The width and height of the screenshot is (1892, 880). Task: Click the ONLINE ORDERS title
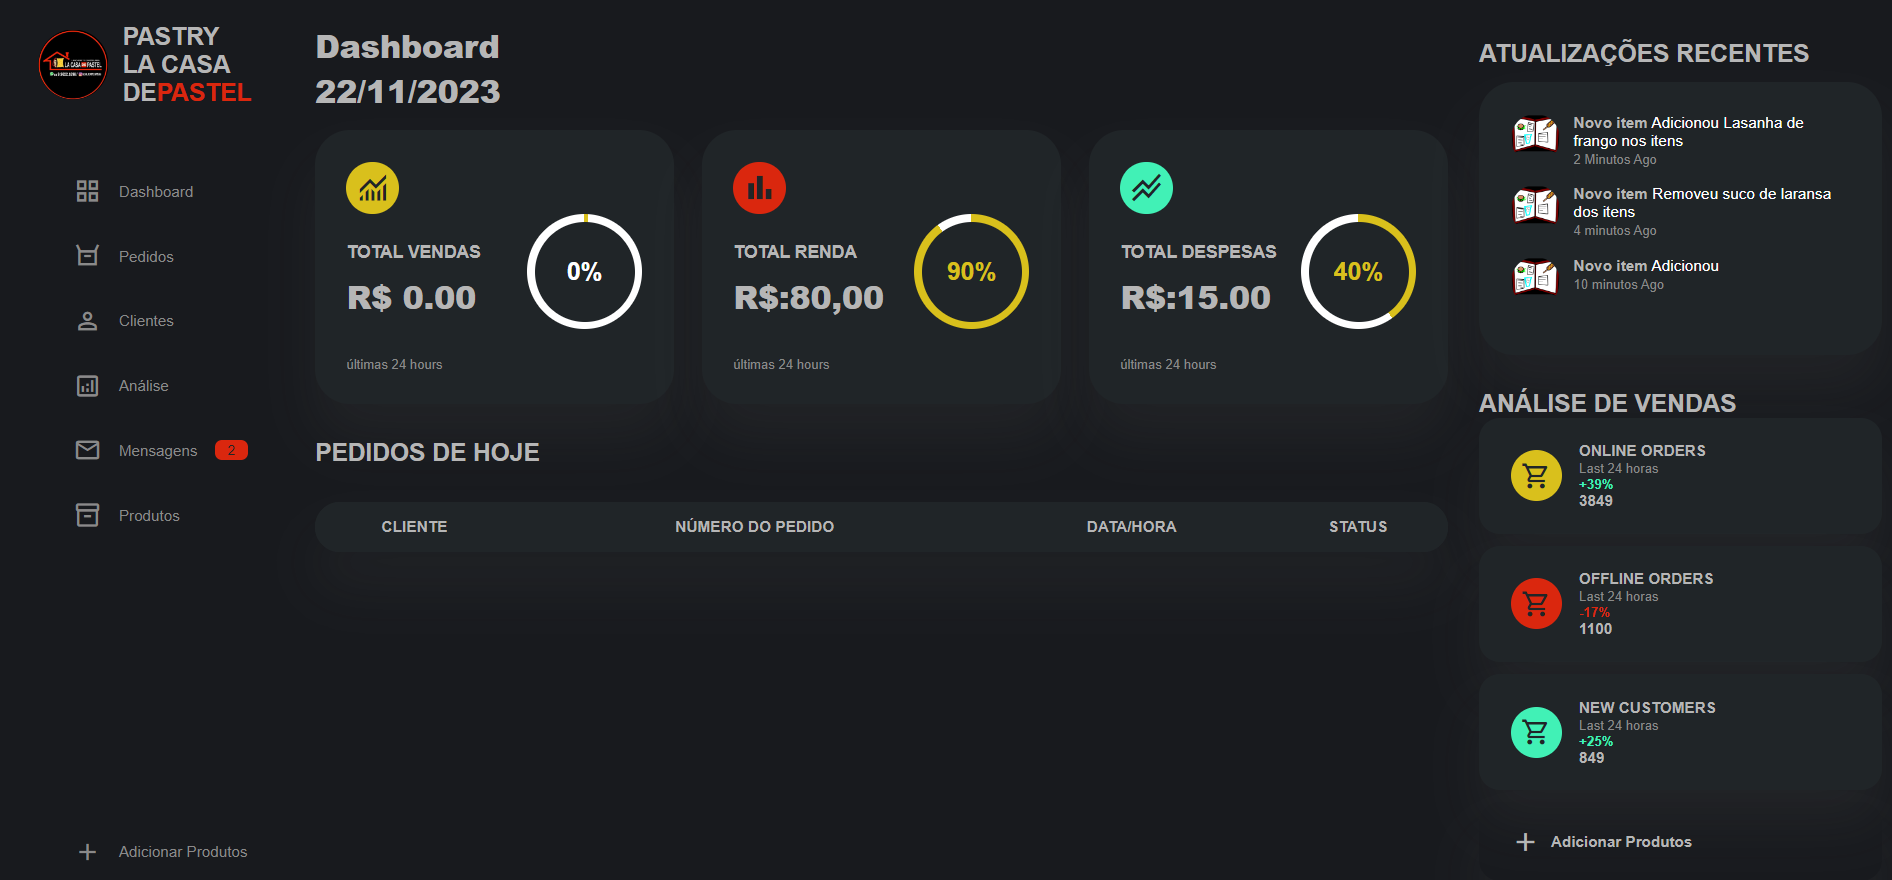[1642, 451]
